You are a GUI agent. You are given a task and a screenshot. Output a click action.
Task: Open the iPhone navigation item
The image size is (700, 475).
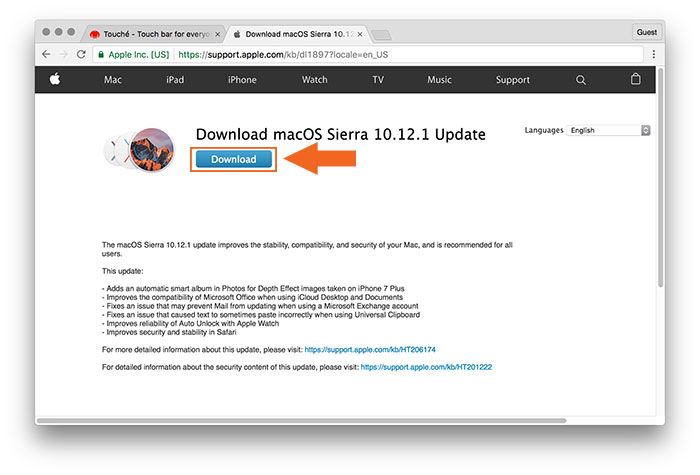point(242,80)
